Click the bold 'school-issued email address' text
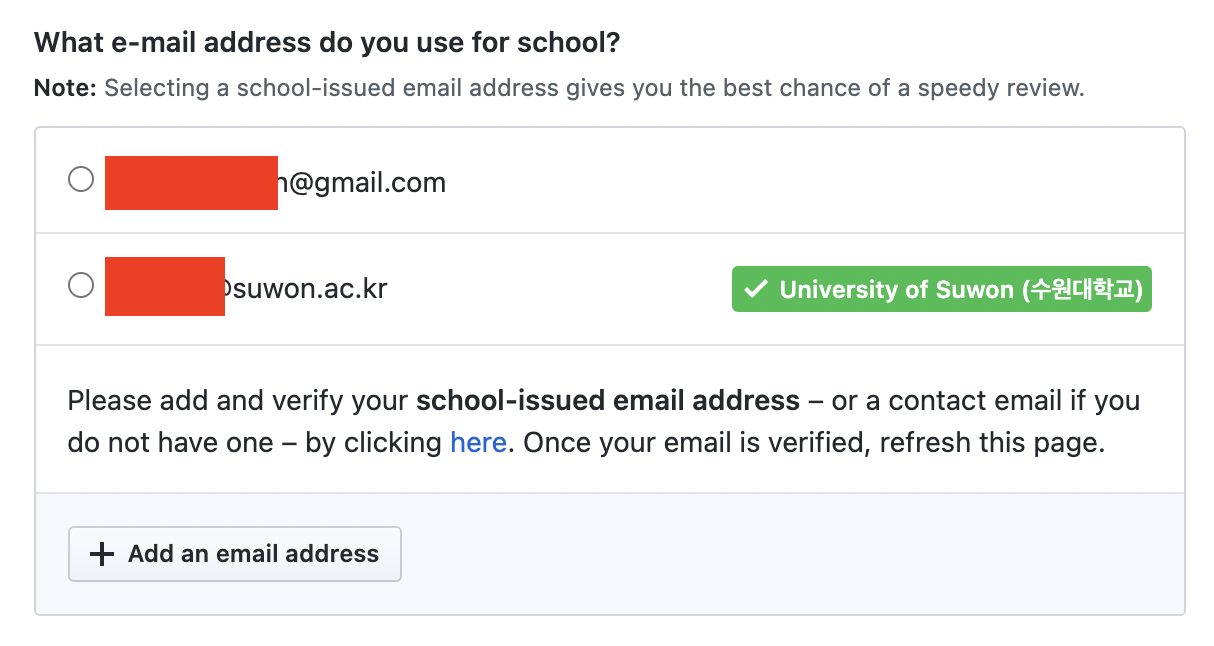1214x646 pixels. point(607,402)
